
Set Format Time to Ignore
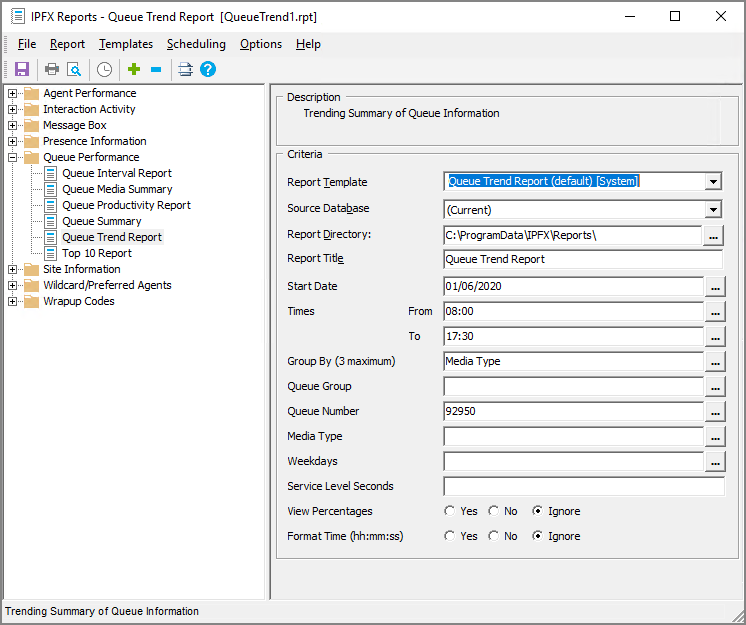tap(537, 536)
